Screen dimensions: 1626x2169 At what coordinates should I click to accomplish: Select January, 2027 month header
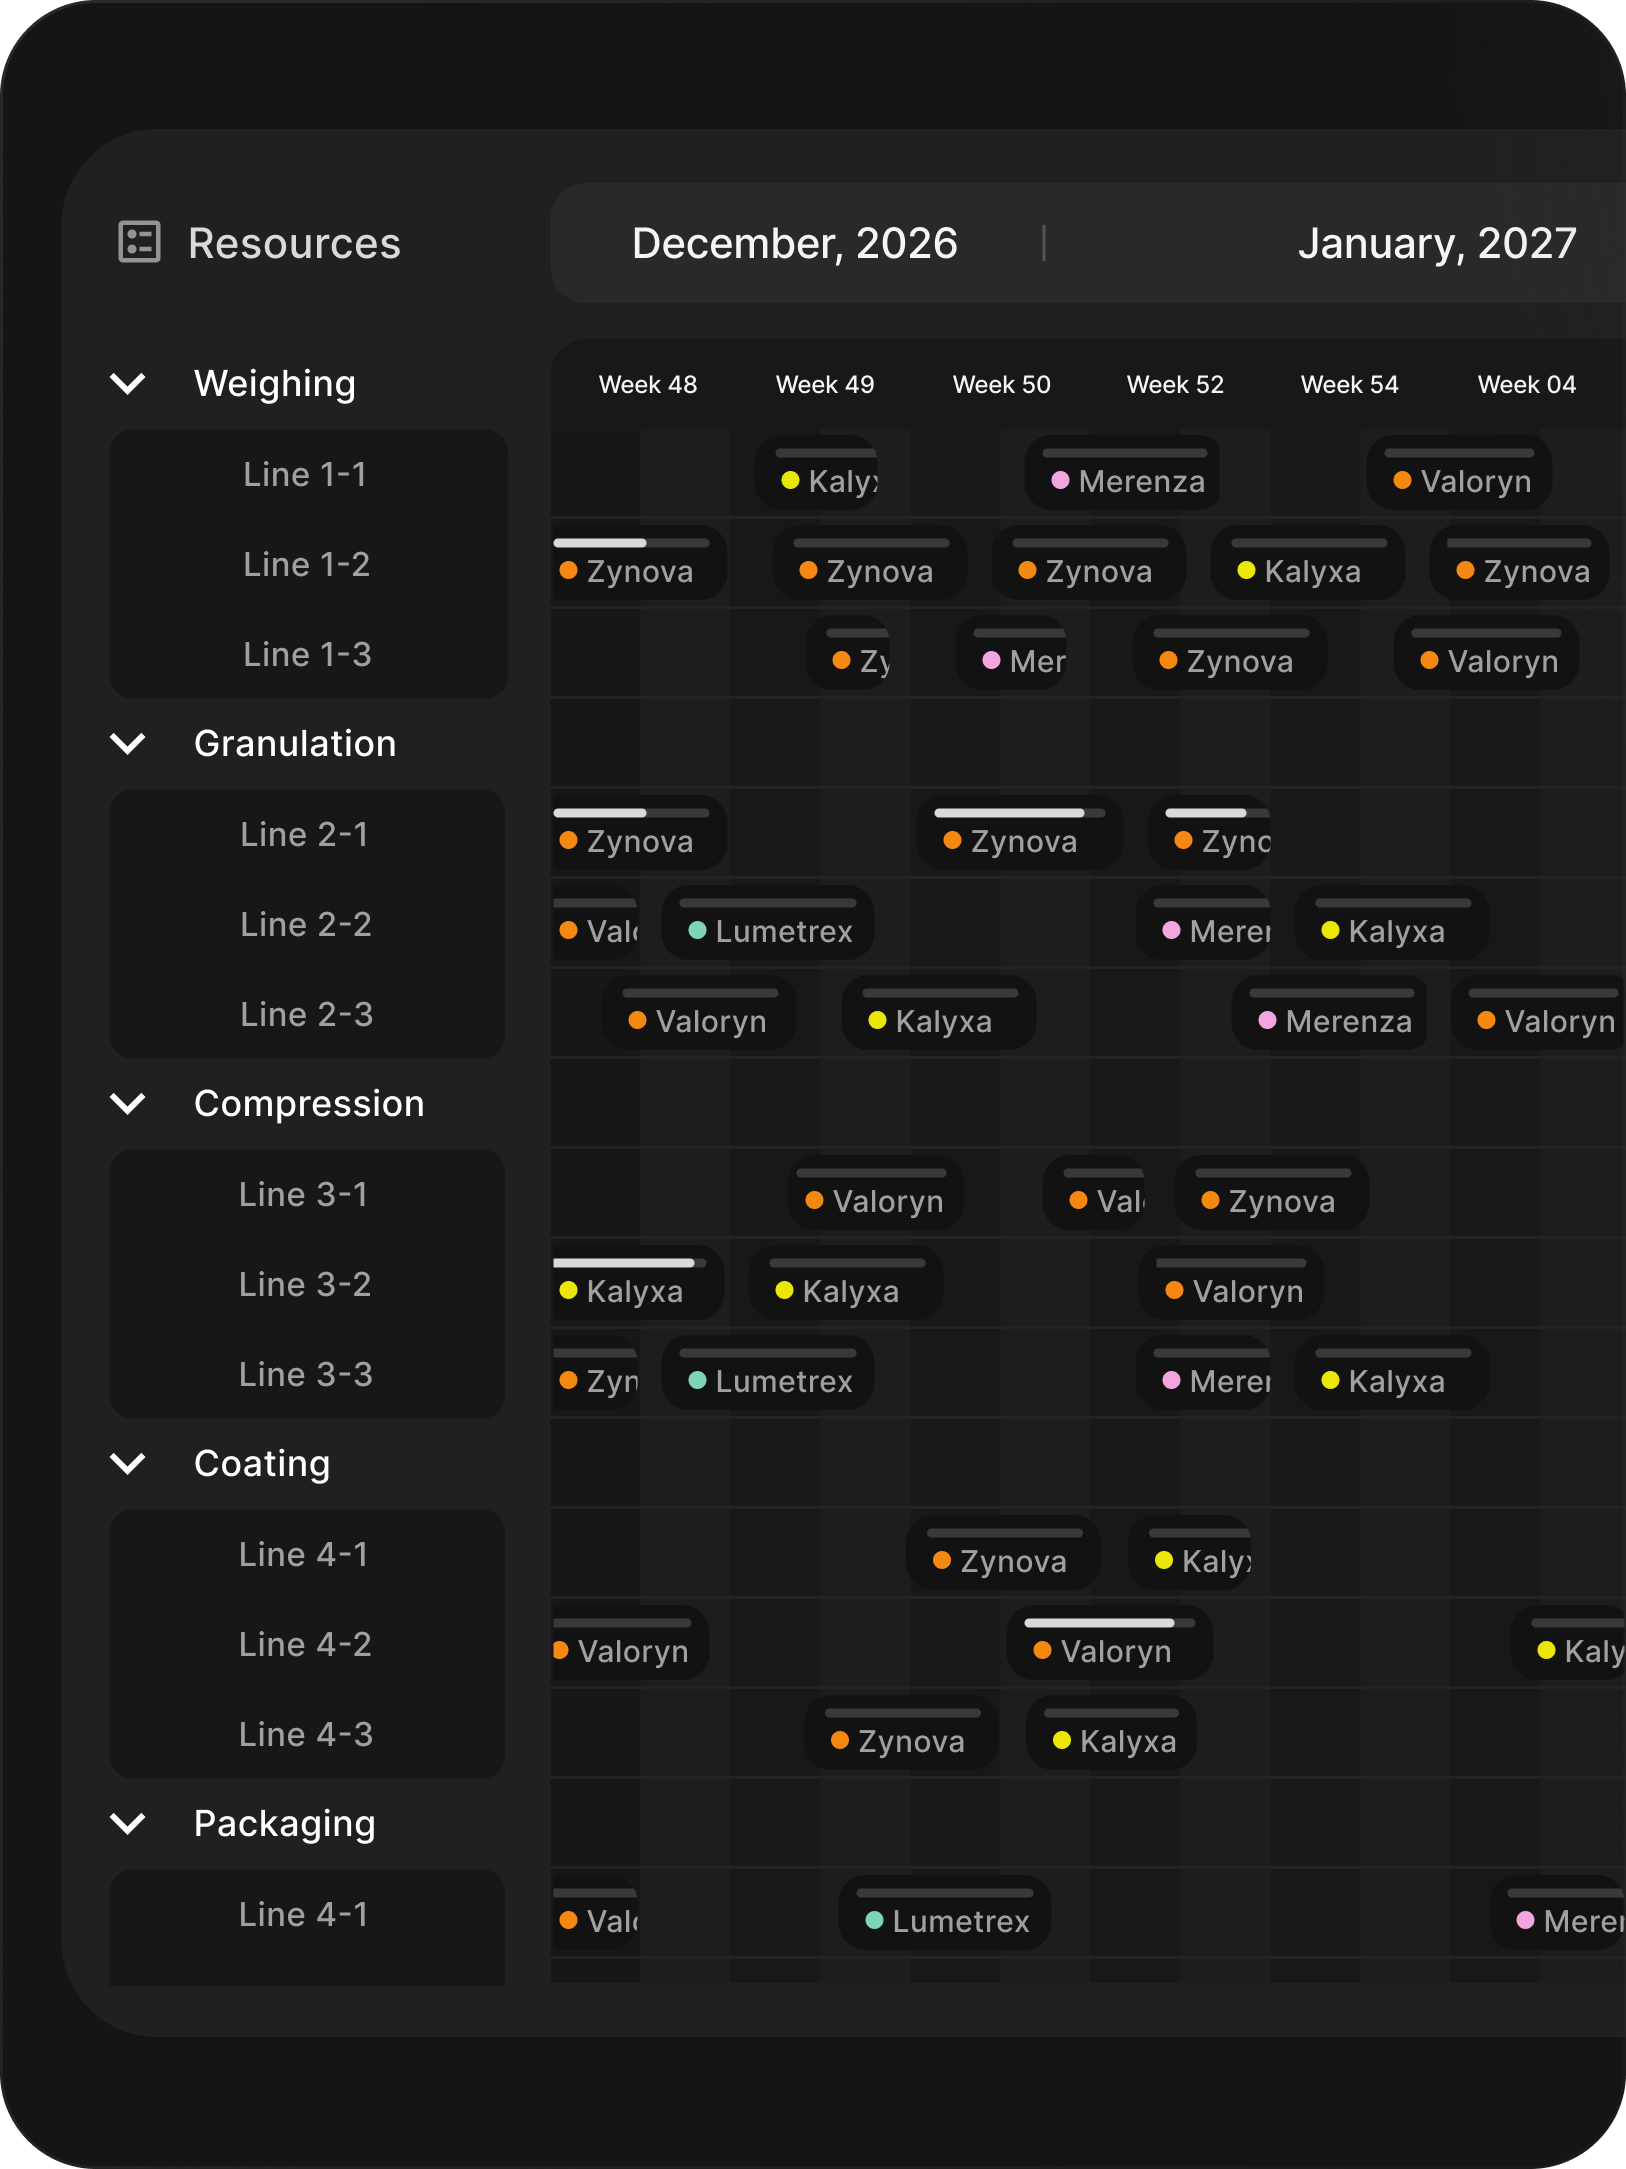point(1436,243)
